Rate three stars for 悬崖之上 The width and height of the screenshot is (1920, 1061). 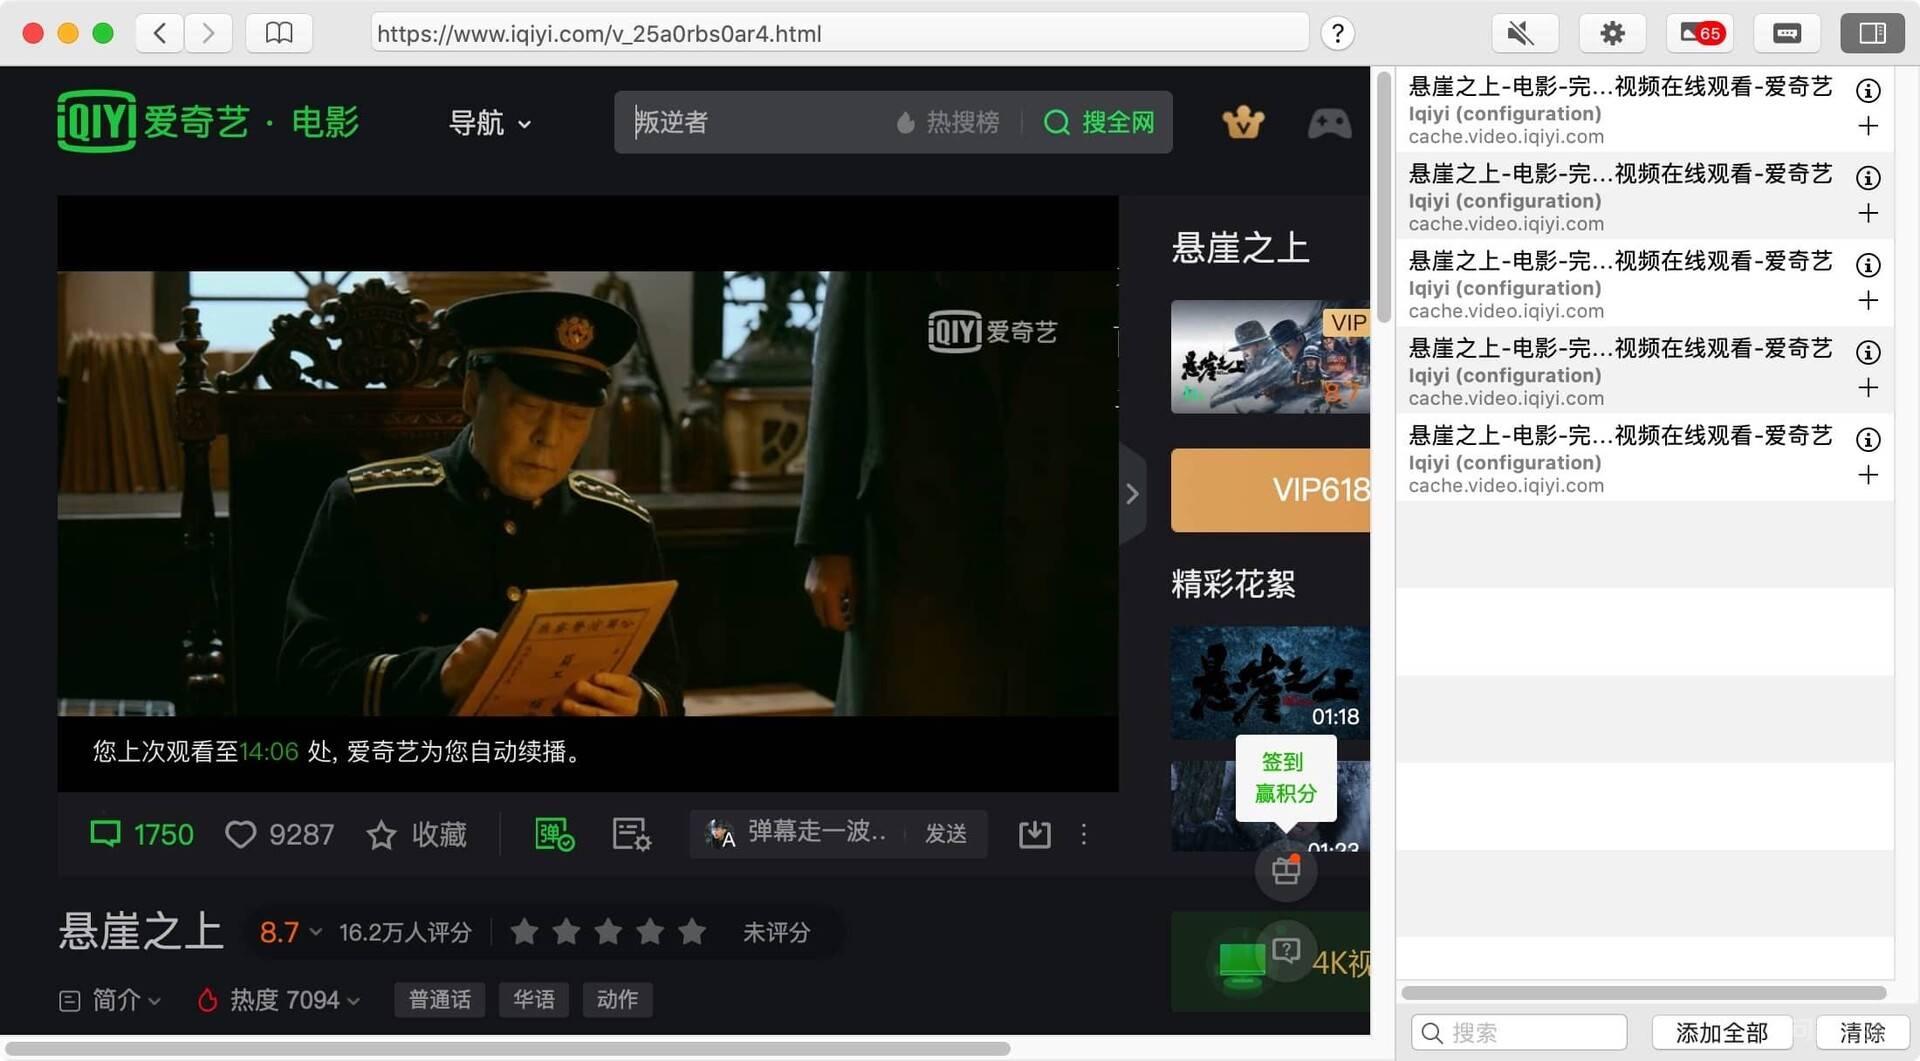click(608, 932)
